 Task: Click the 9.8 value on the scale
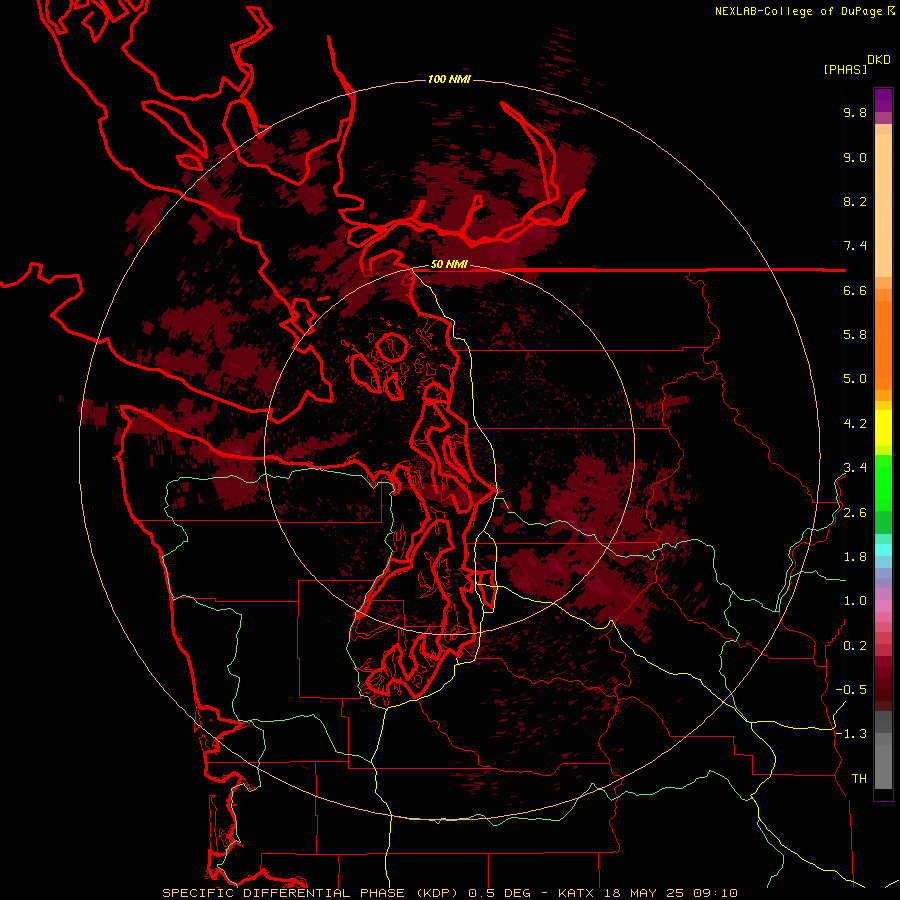pyautogui.click(x=855, y=112)
